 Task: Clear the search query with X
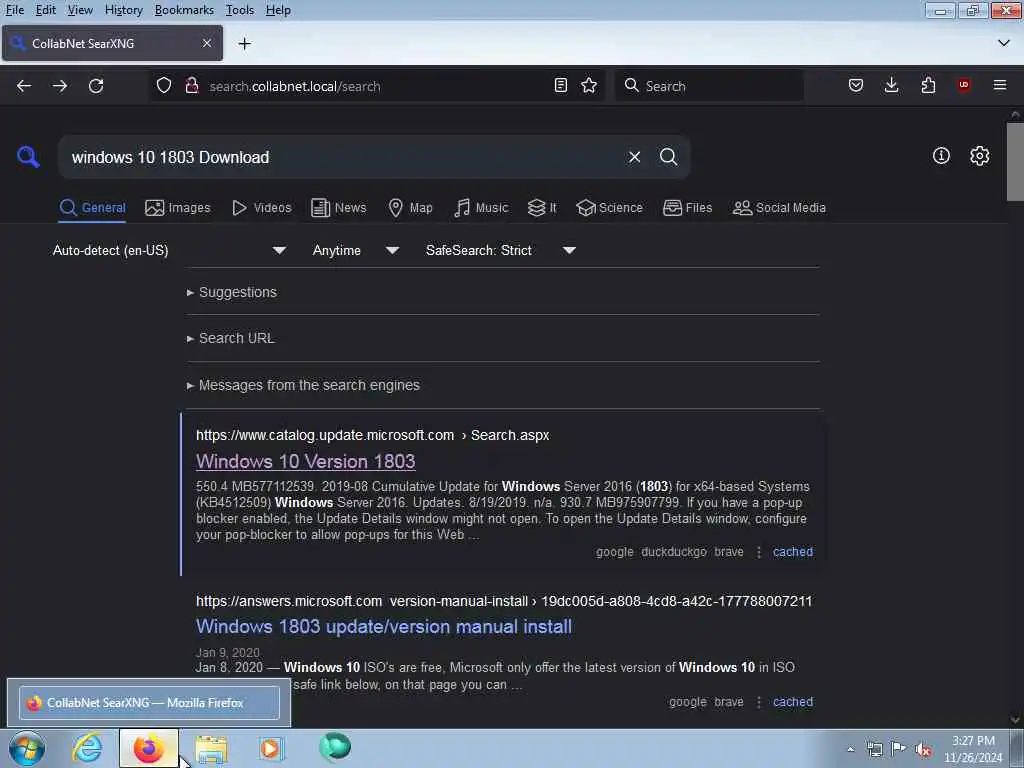(634, 157)
